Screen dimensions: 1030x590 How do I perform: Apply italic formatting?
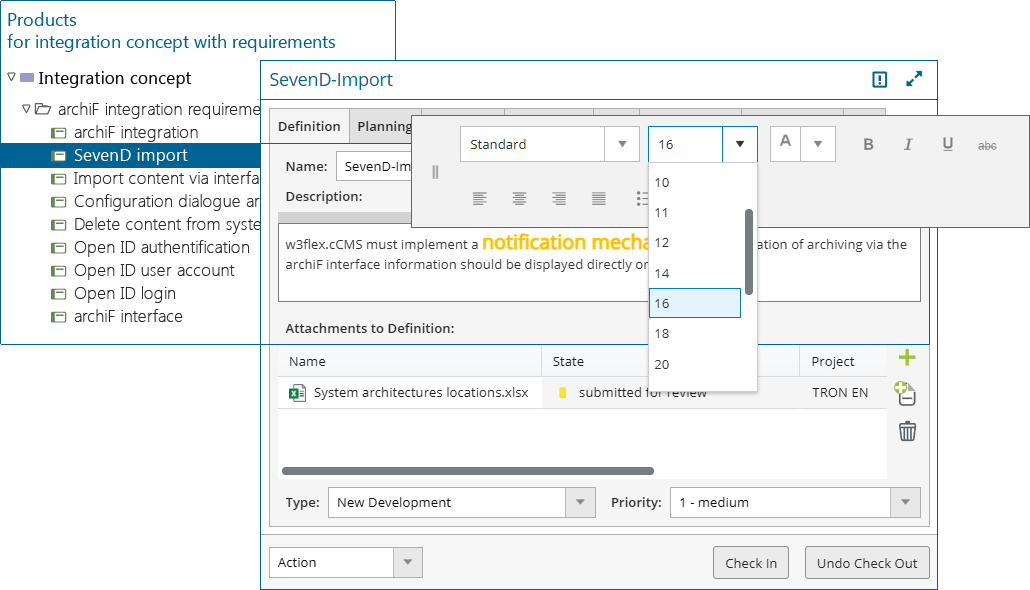pyautogui.click(x=908, y=145)
